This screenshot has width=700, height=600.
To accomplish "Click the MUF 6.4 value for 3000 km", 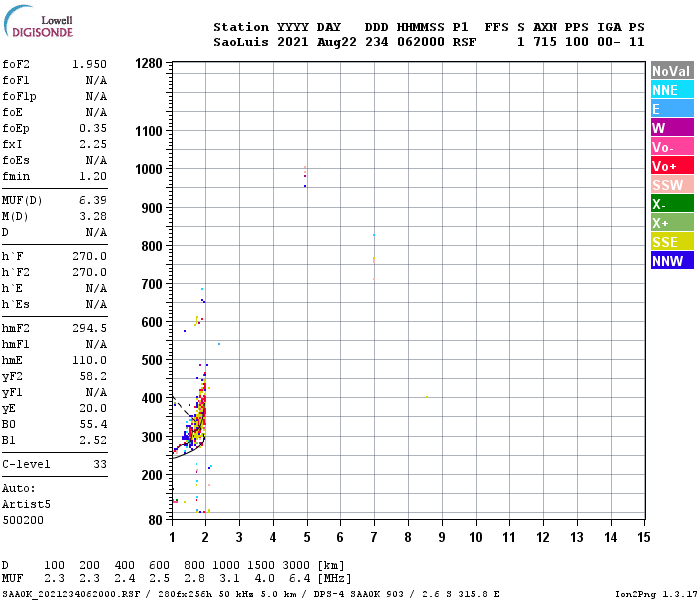I will click(299, 579).
